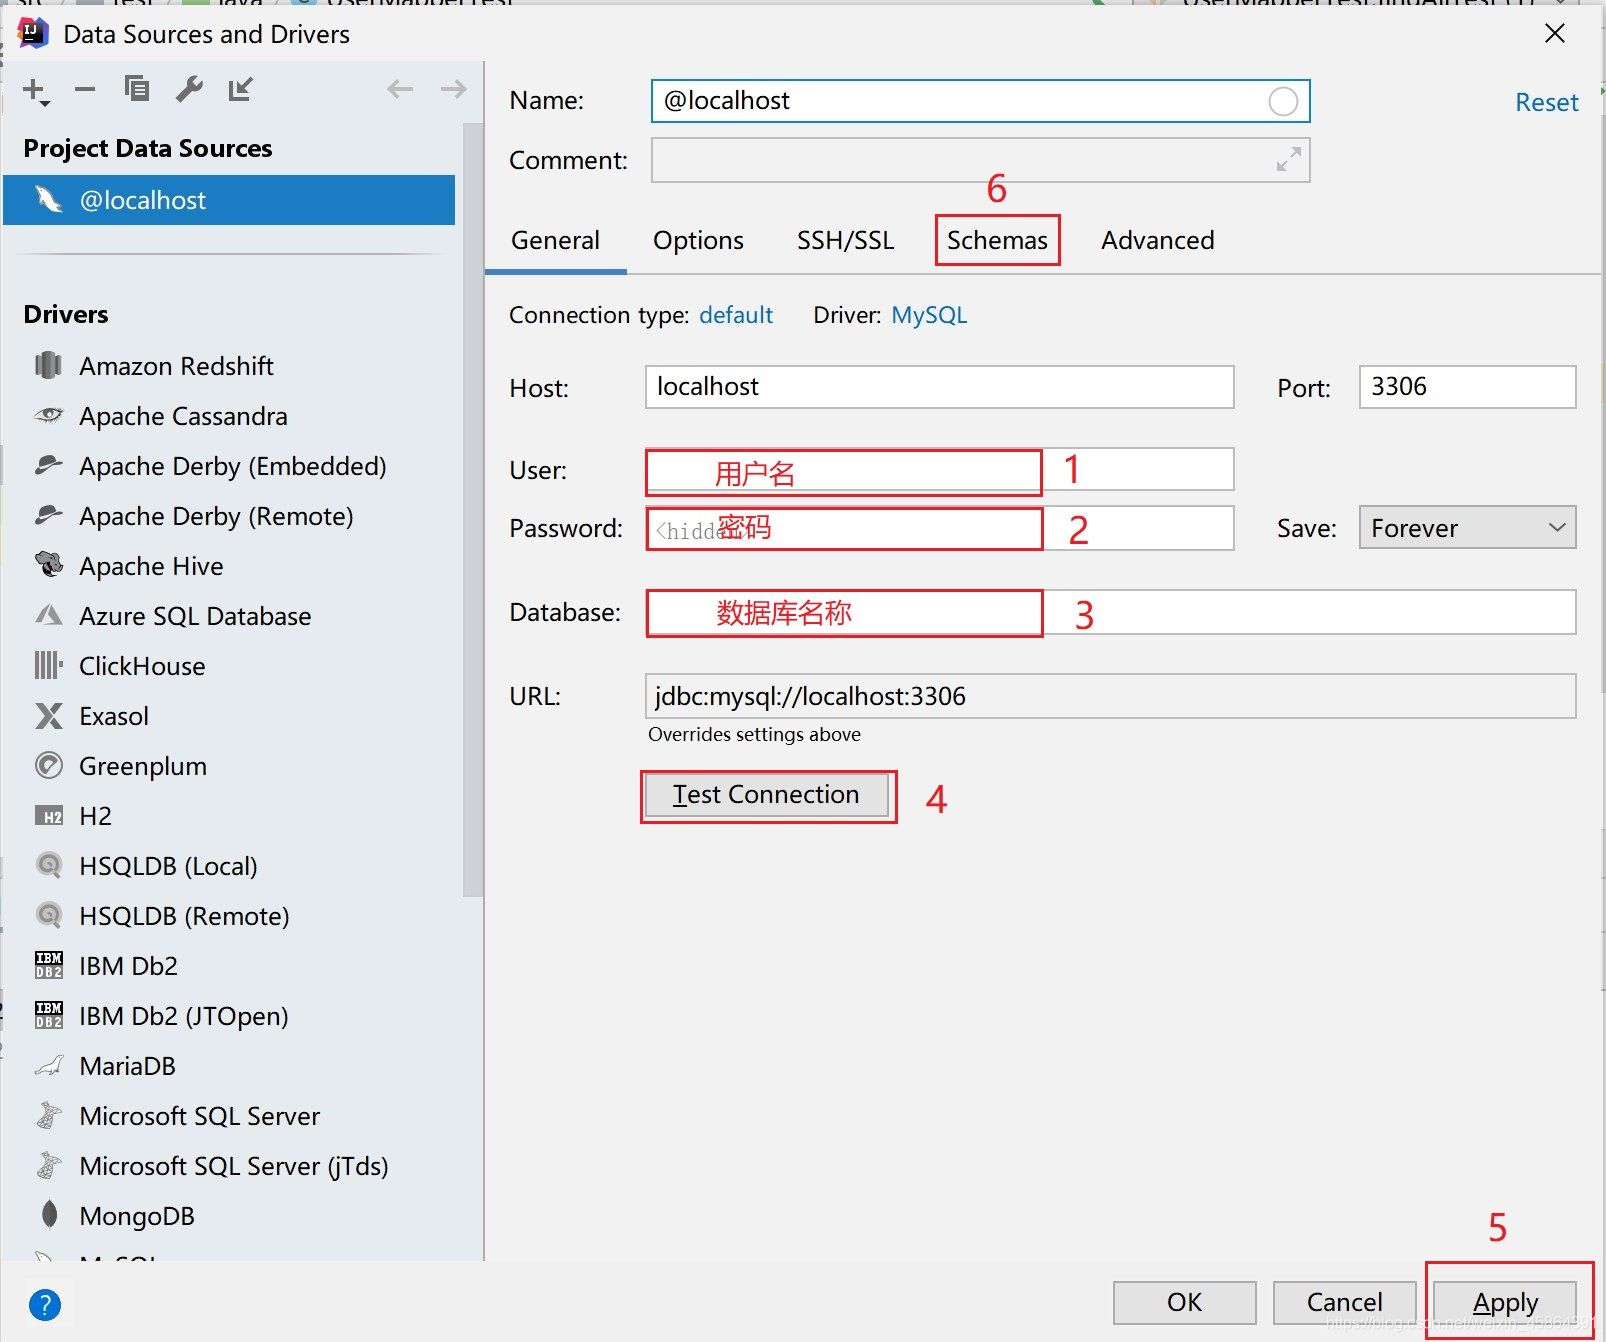Focus the URL input field
The height and width of the screenshot is (1342, 1606).
coord(1110,696)
